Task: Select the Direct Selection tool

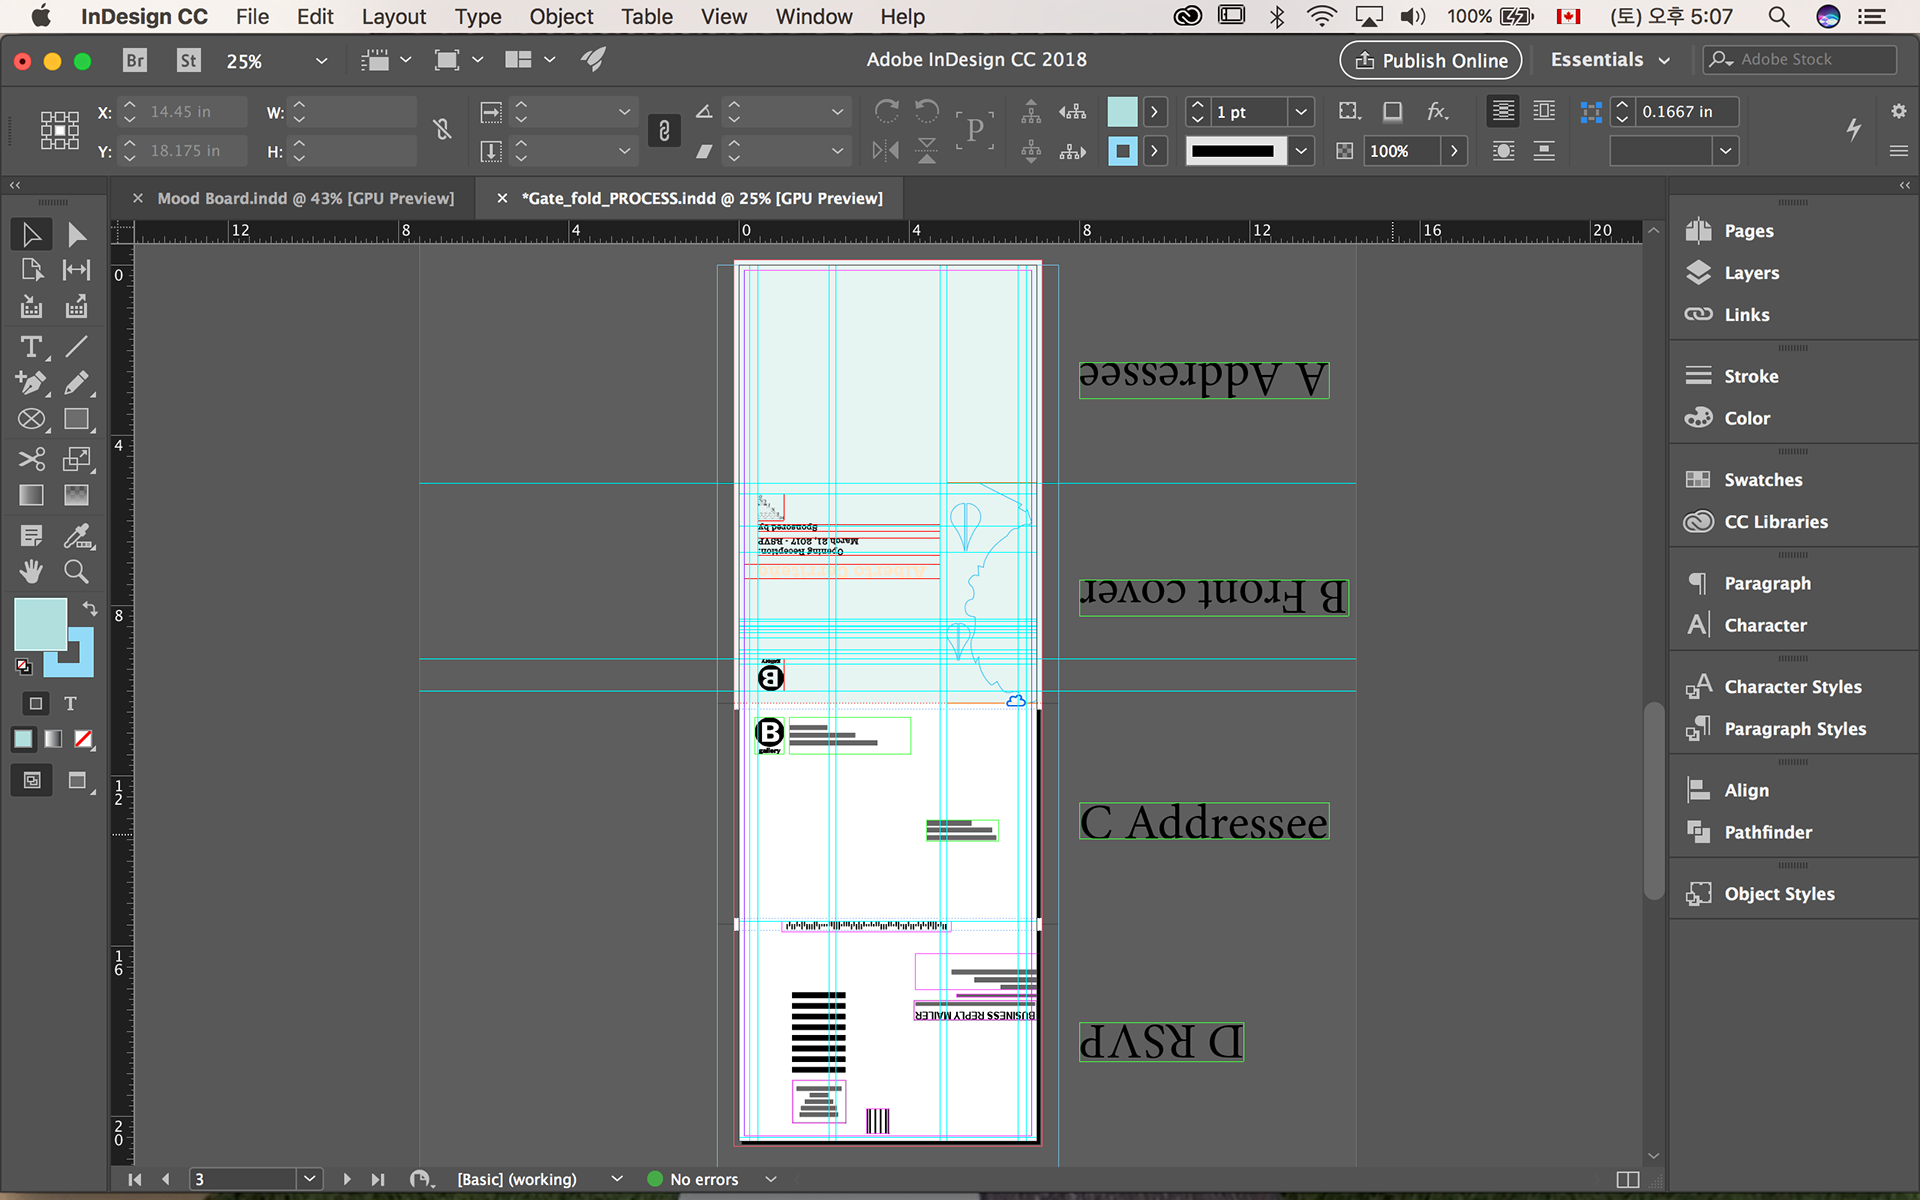Action: click(x=76, y=235)
